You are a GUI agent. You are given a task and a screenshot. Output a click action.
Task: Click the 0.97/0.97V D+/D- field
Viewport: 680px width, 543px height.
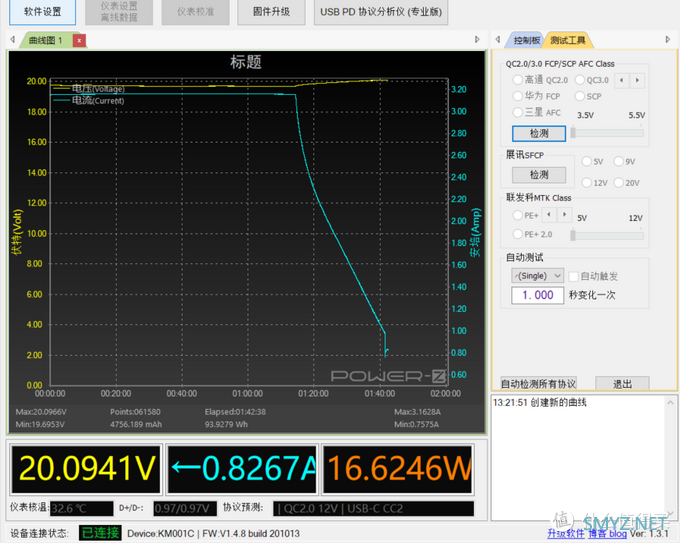click(x=185, y=508)
